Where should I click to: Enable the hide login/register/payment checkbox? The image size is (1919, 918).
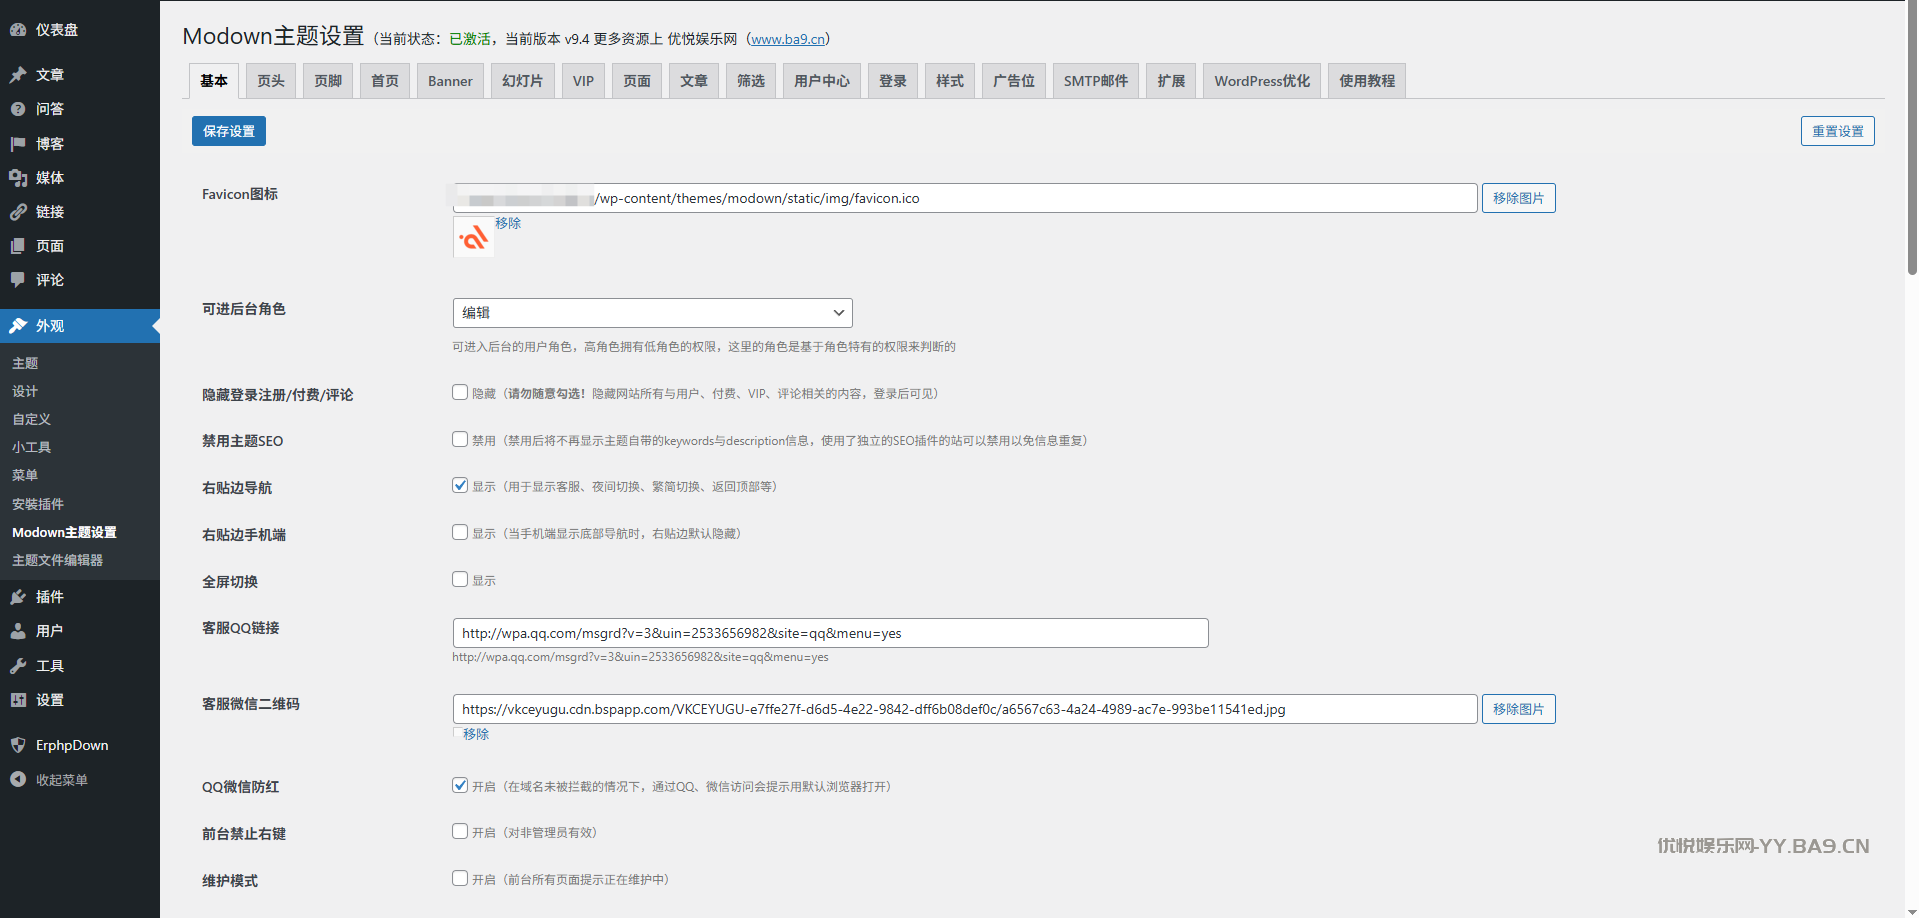tap(460, 393)
